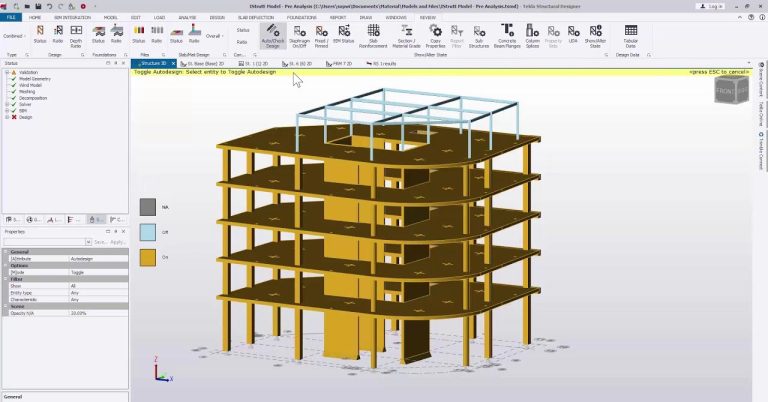This screenshot has width=768, height=402.
Task: Click the Apply button in Properties panel
Action: [118, 242]
